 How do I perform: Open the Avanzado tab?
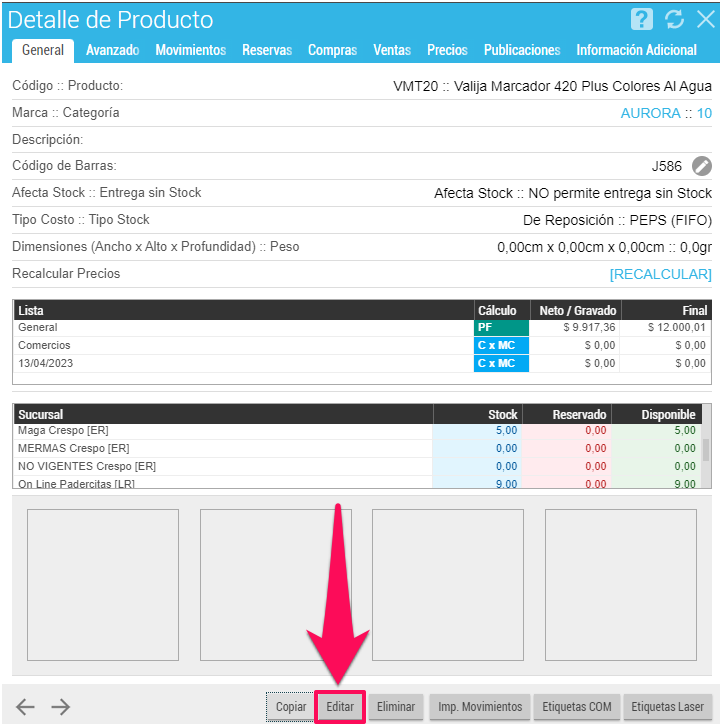[112, 50]
